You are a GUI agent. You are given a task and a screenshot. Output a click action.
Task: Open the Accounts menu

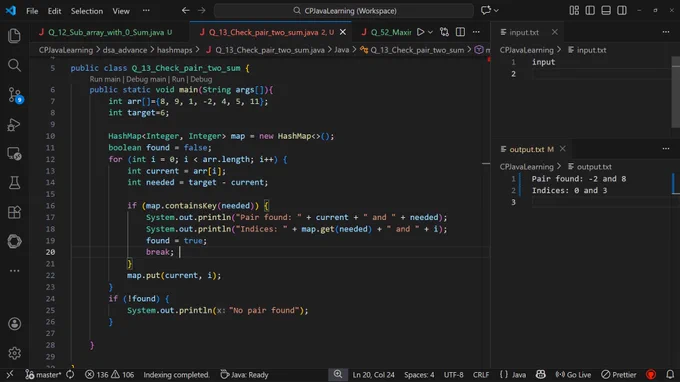point(14,324)
